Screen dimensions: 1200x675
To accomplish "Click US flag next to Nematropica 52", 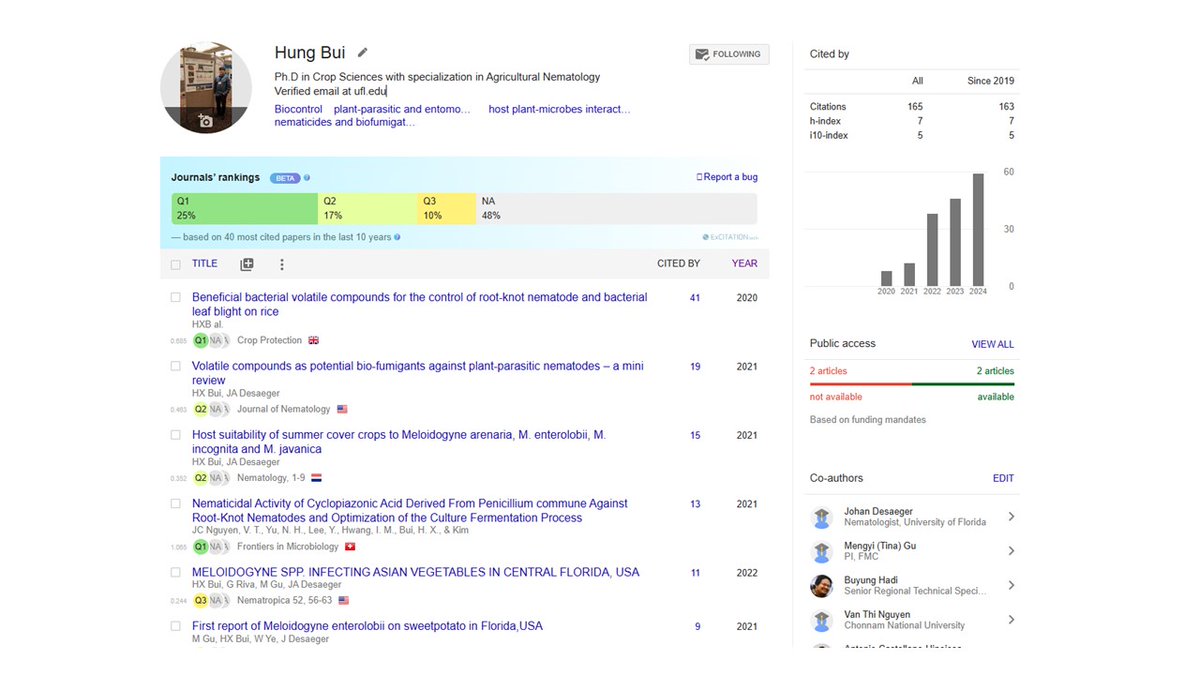I will [x=343, y=601].
